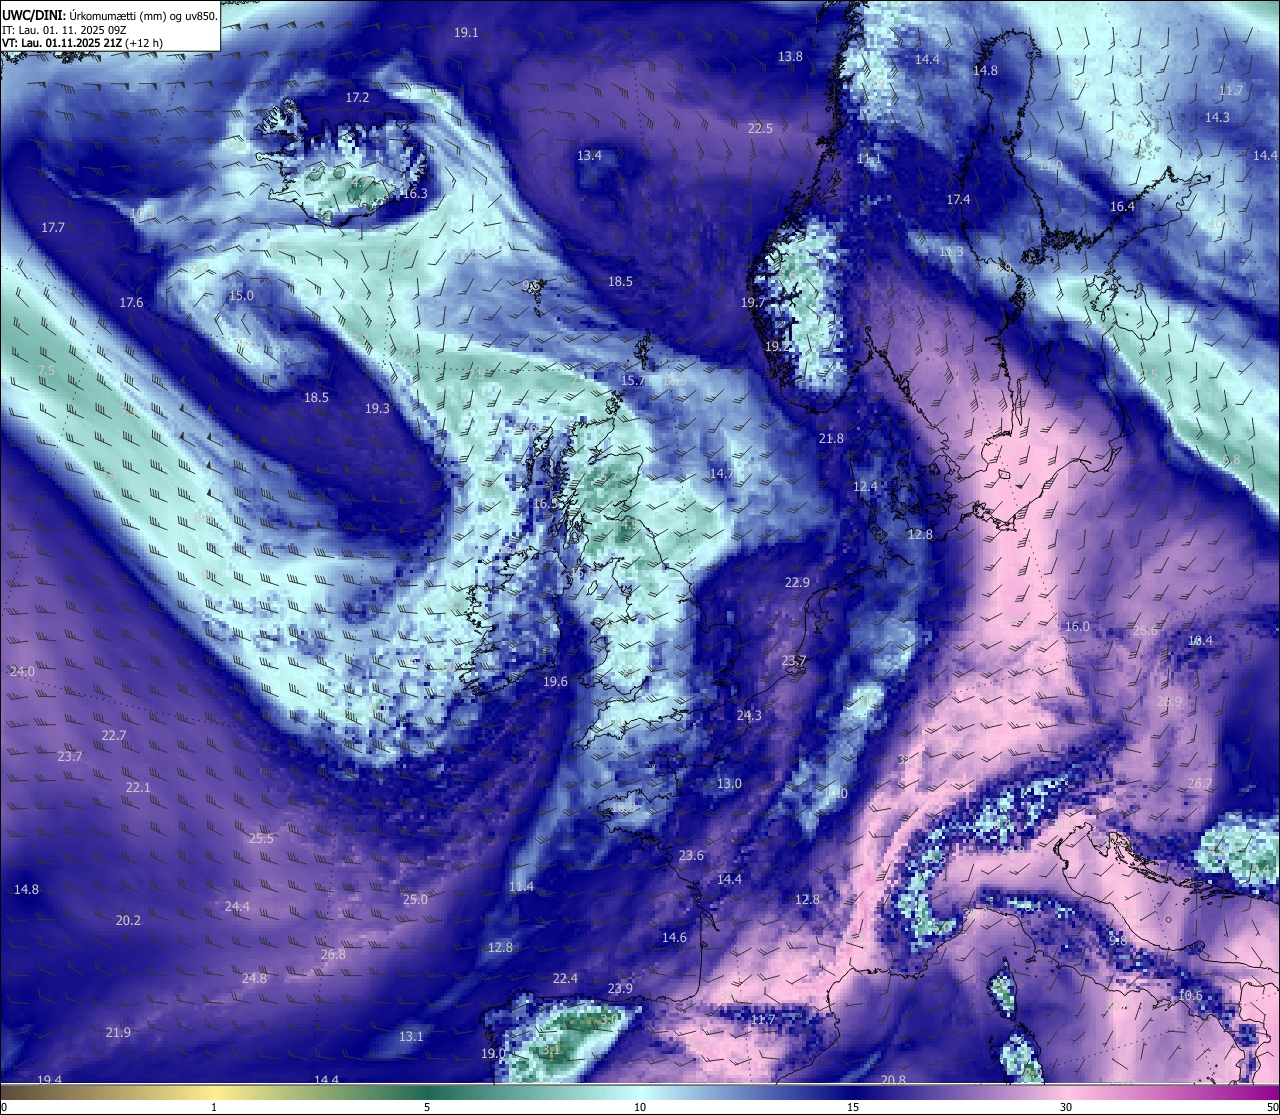Click the 20.8 value label
The height and width of the screenshot is (1115, 1280).
coord(893,1080)
